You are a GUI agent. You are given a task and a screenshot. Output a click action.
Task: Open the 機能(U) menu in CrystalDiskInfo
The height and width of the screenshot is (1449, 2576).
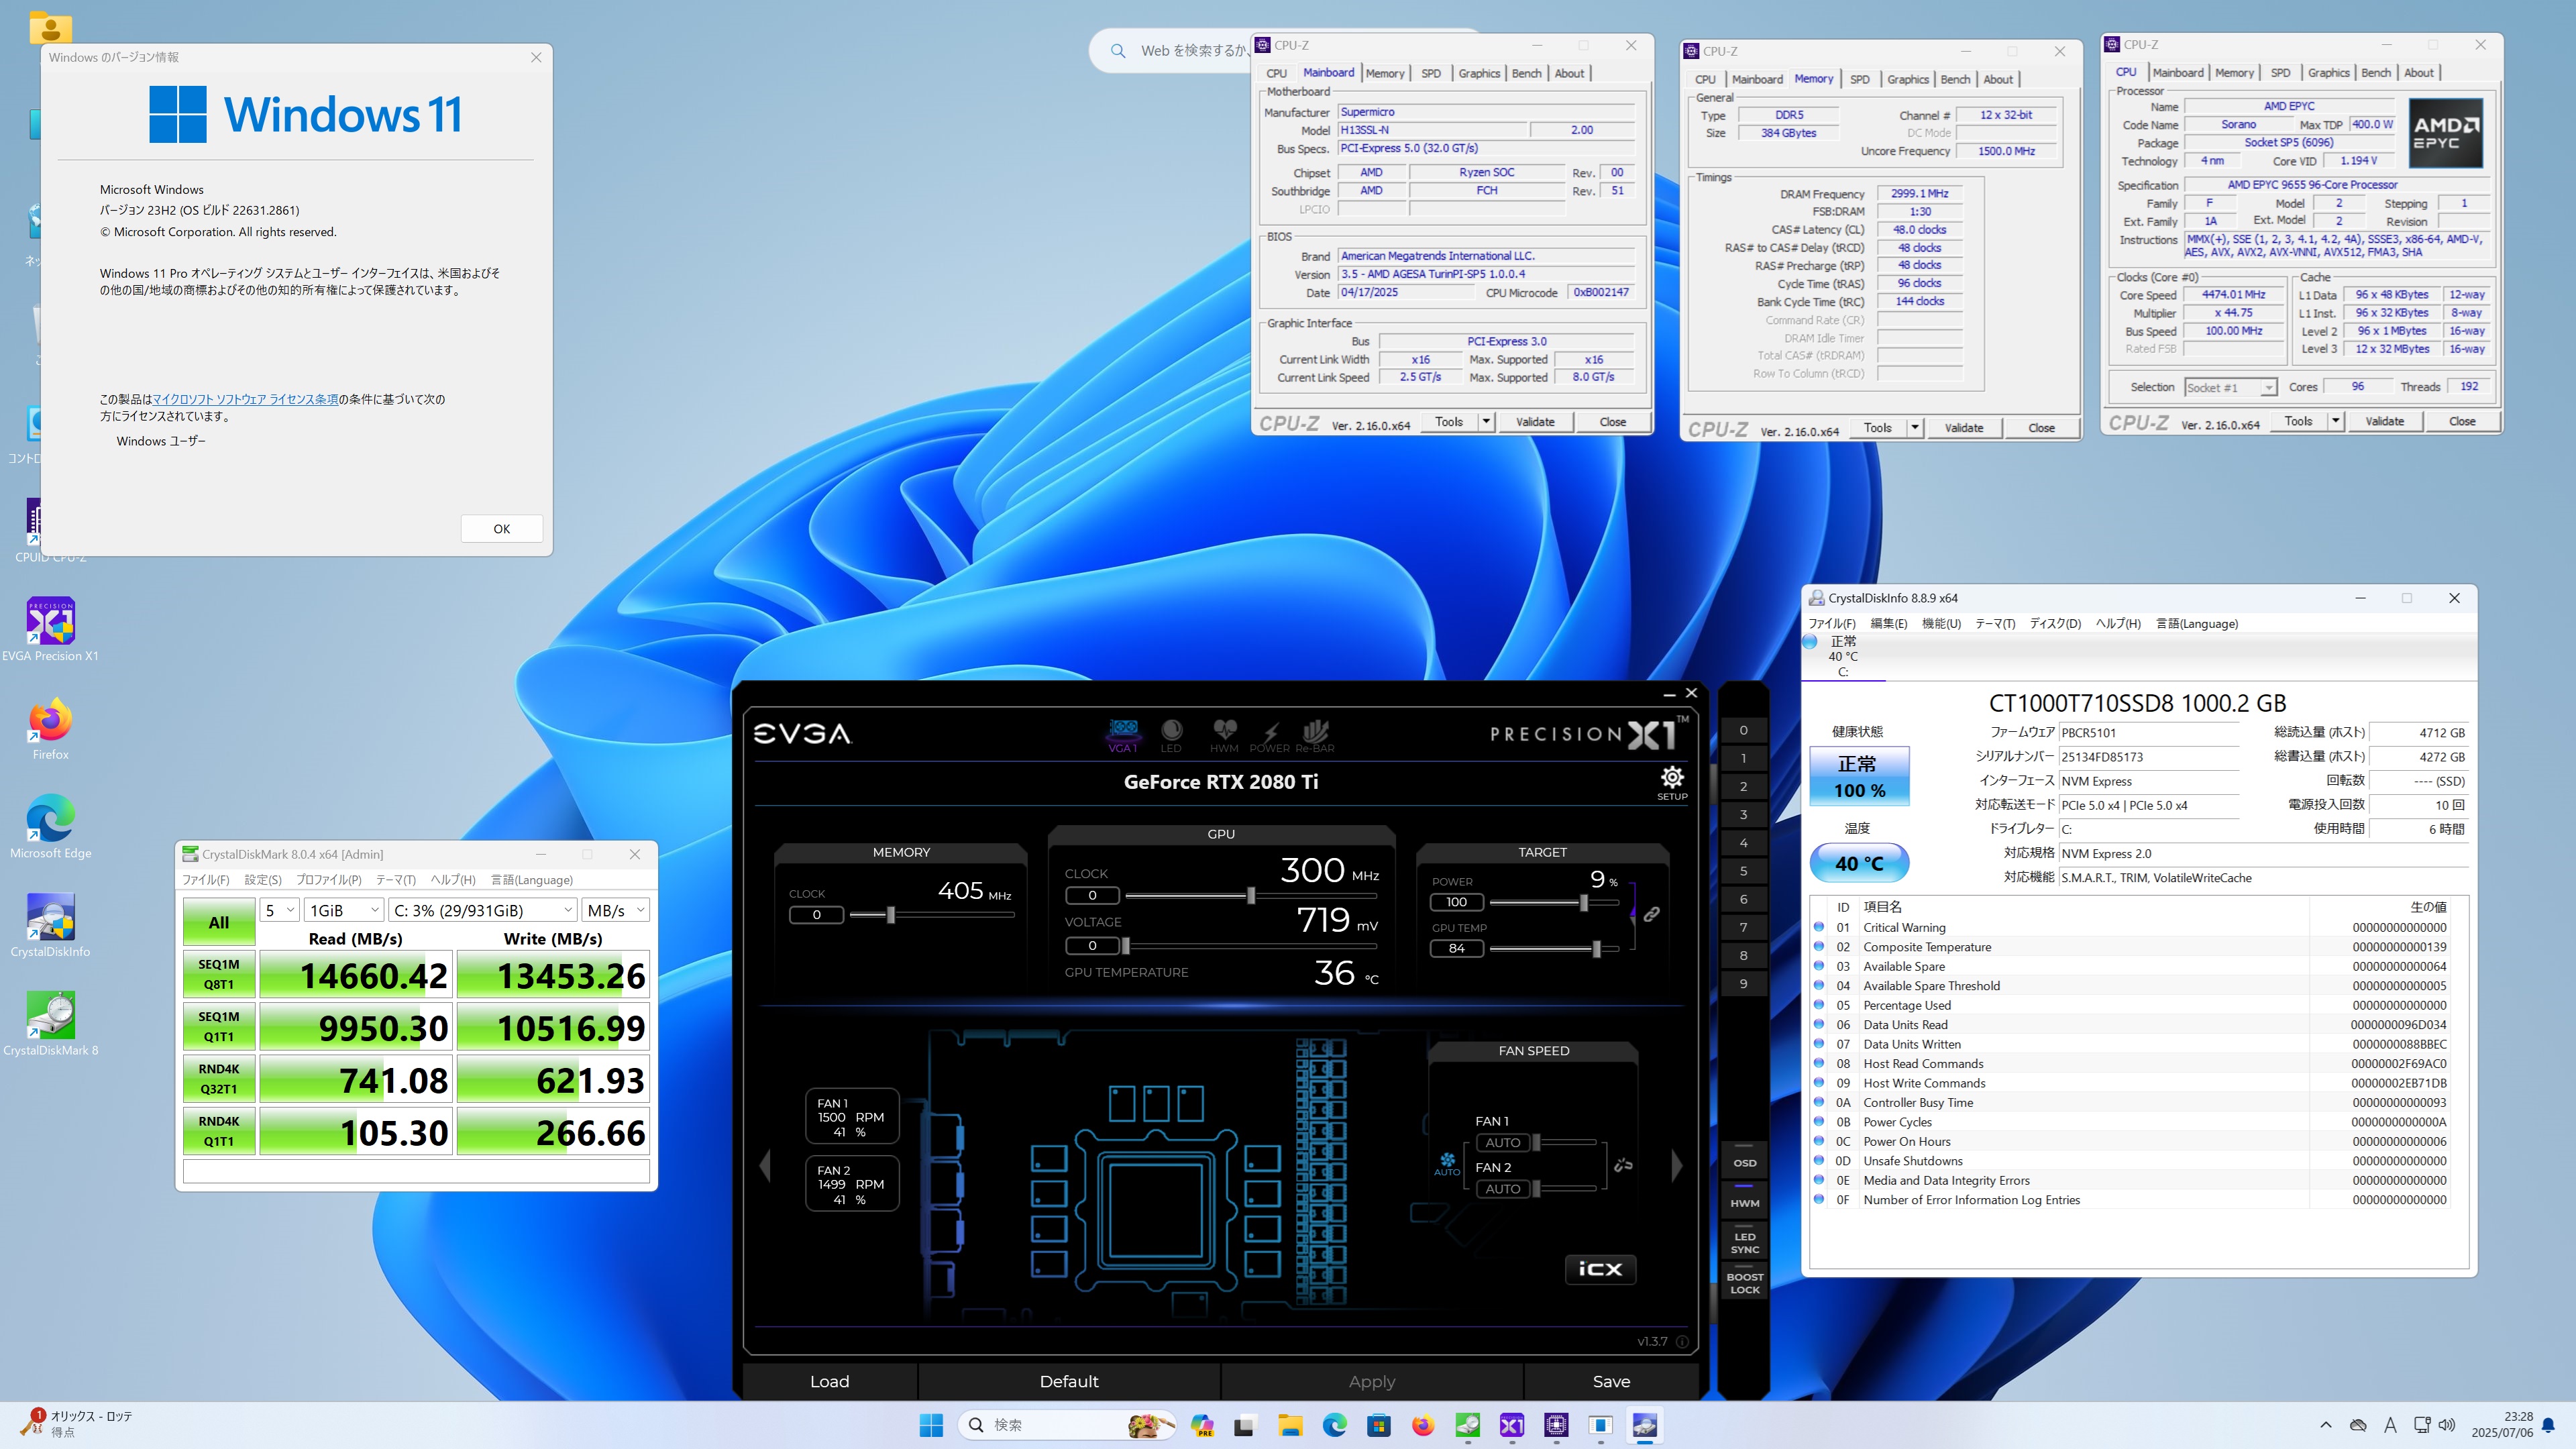point(1940,623)
